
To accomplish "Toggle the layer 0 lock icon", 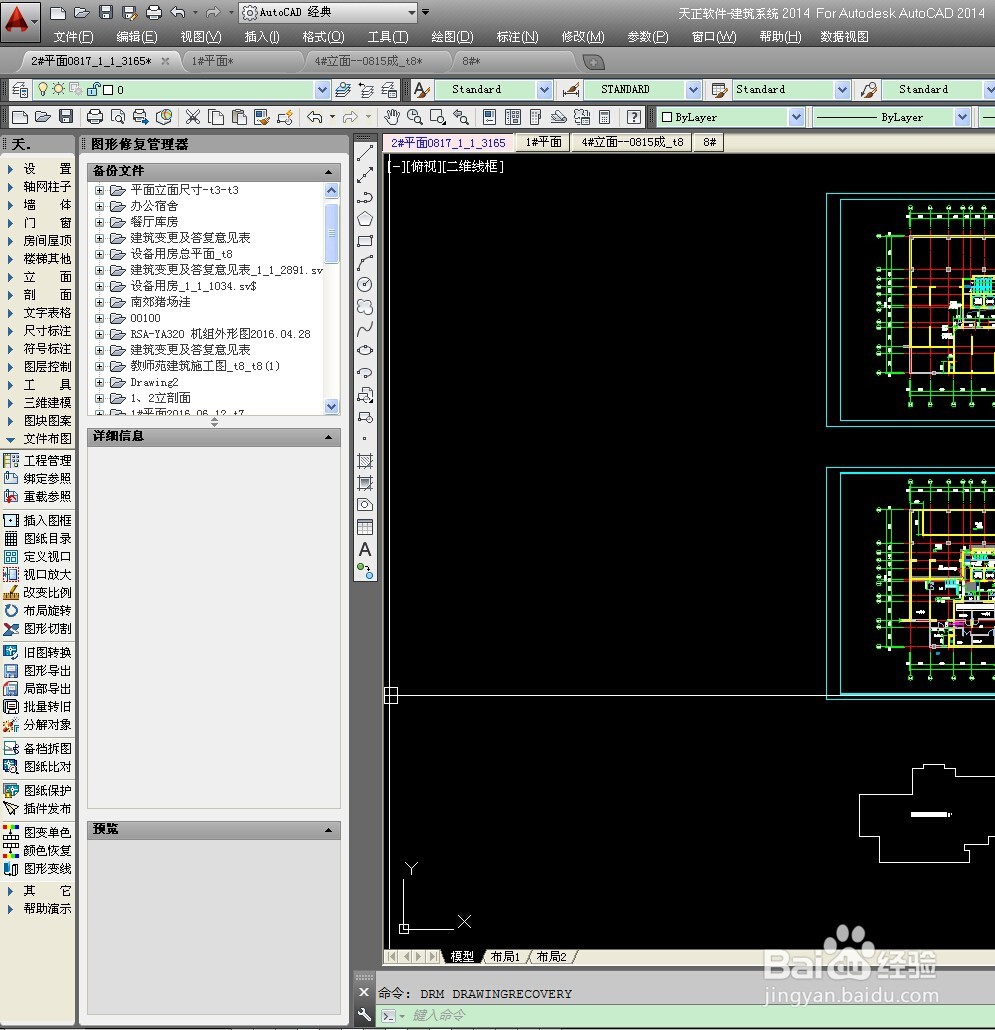I will [x=93, y=89].
